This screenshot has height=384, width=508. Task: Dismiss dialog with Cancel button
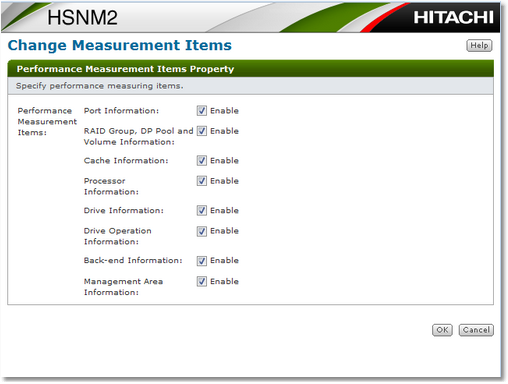coord(476,330)
